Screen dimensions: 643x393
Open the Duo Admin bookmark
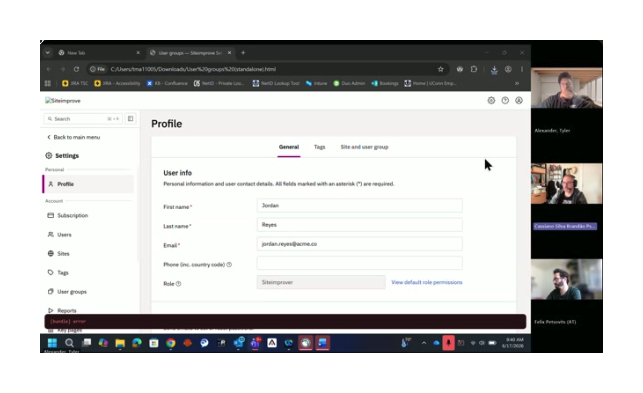tap(349, 83)
